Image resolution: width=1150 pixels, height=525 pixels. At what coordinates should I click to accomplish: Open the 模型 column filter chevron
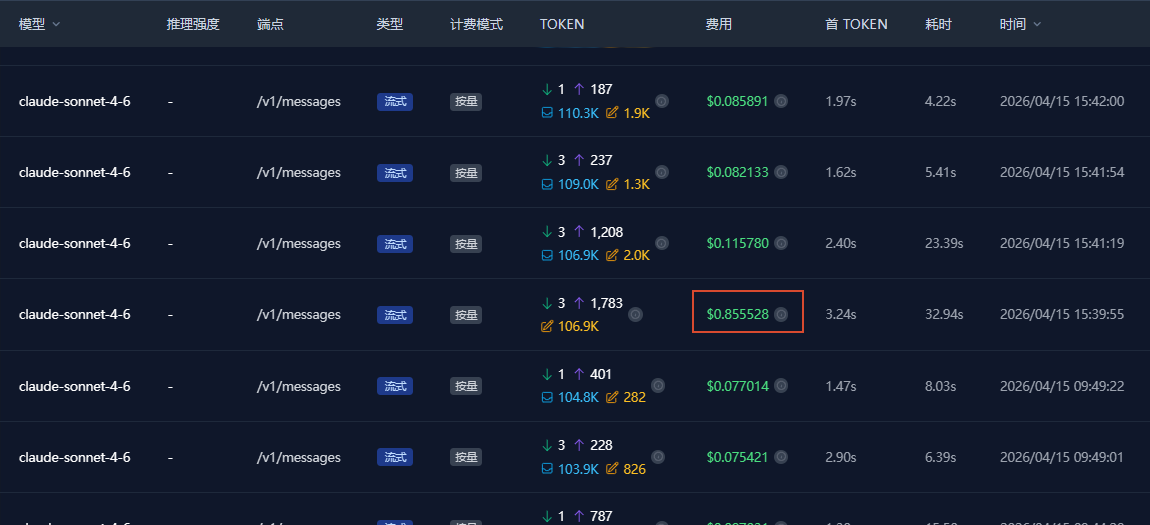click(x=56, y=24)
